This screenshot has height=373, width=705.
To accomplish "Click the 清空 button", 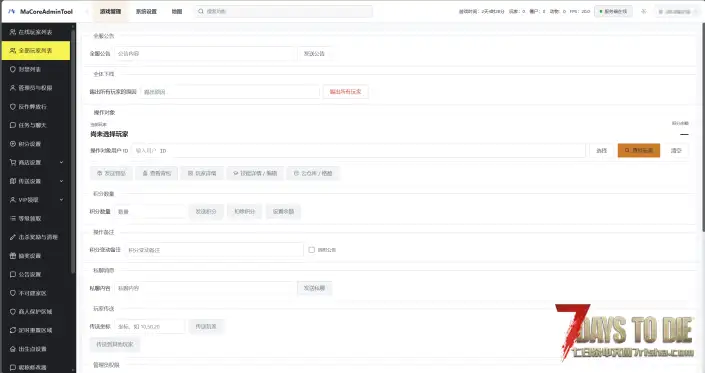I will coord(676,151).
